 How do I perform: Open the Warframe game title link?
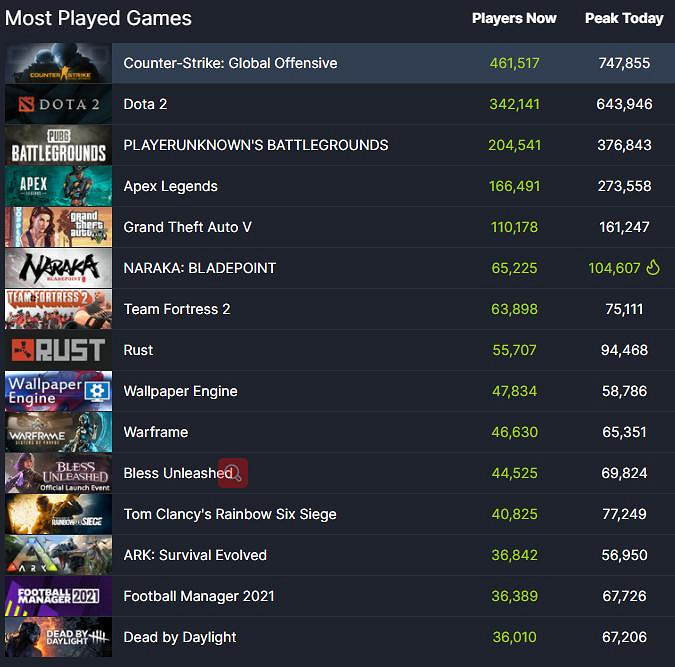(x=155, y=432)
